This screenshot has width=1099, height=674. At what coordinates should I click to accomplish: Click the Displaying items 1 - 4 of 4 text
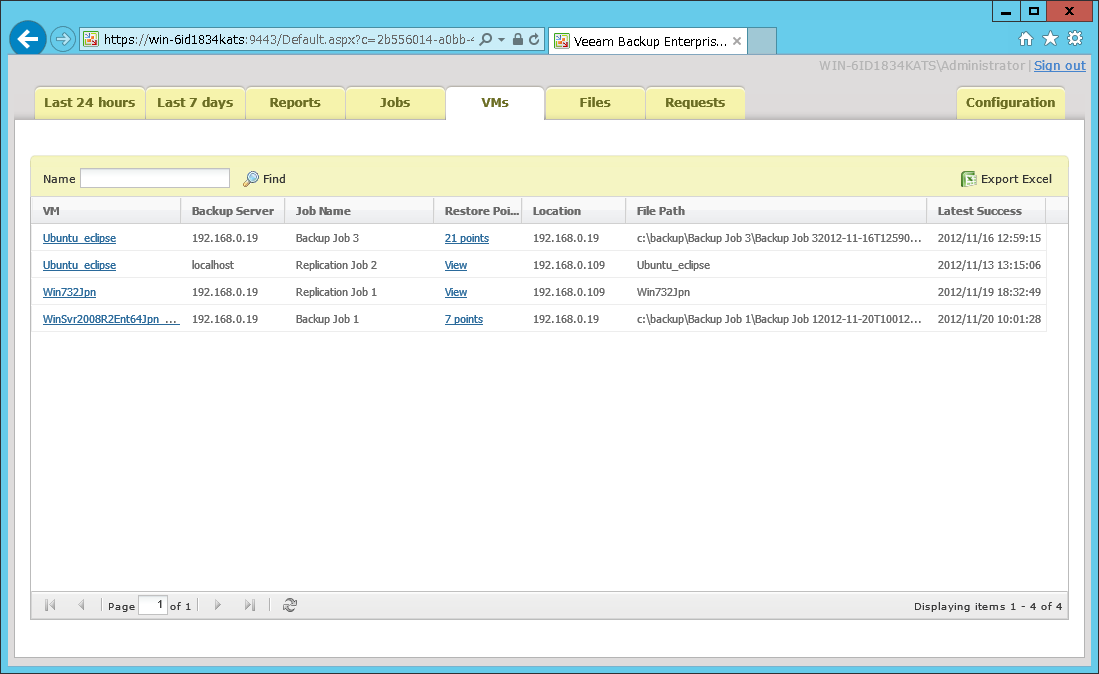(988, 607)
